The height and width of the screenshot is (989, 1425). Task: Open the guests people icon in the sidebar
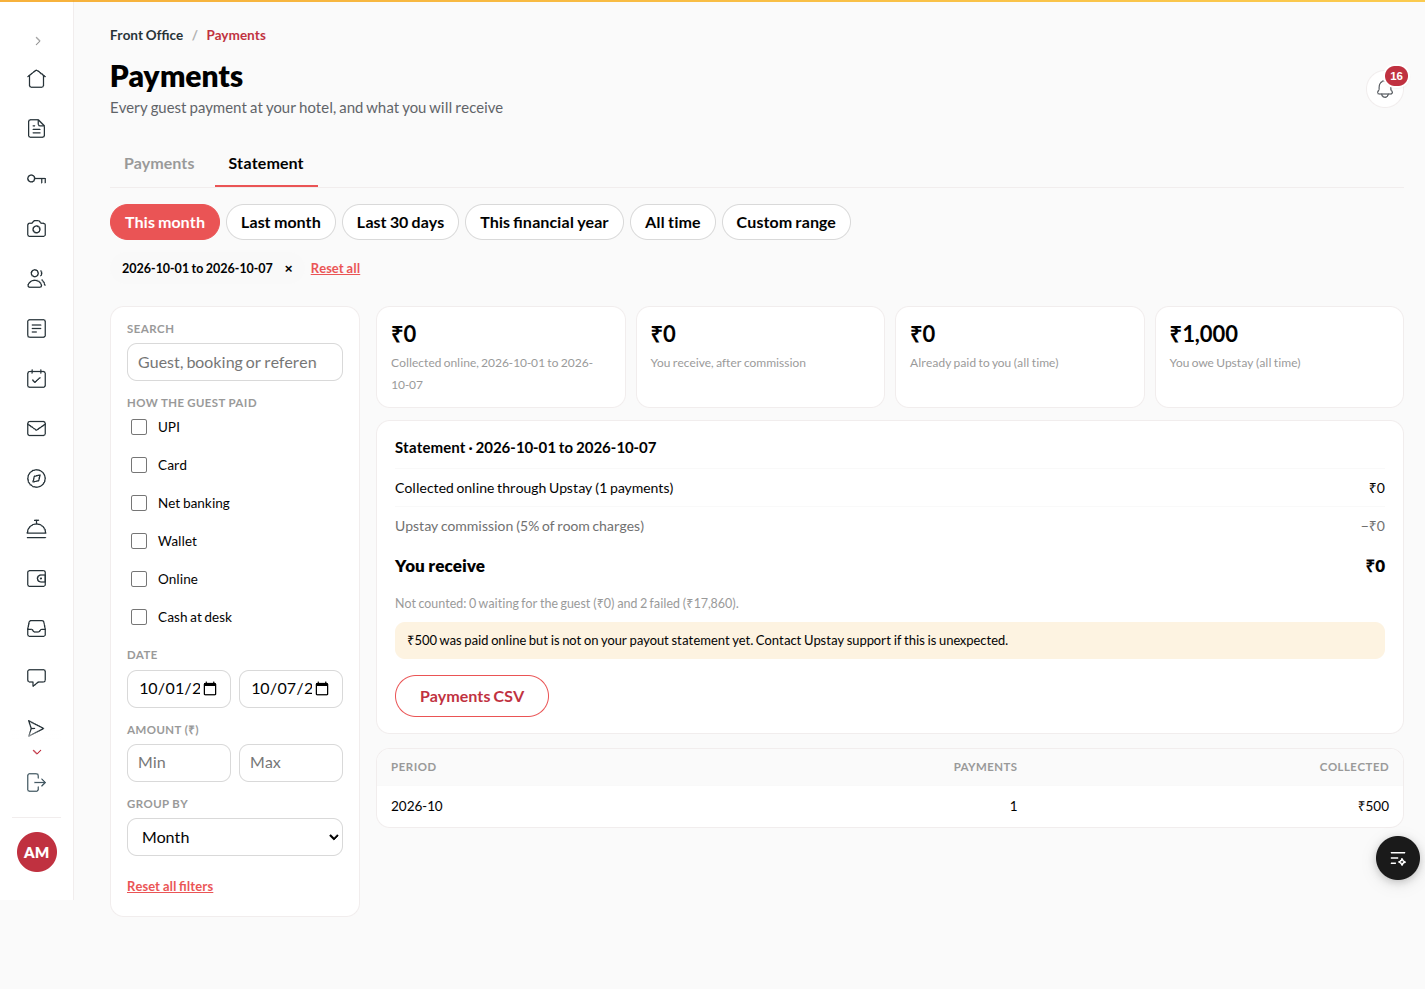point(37,279)
